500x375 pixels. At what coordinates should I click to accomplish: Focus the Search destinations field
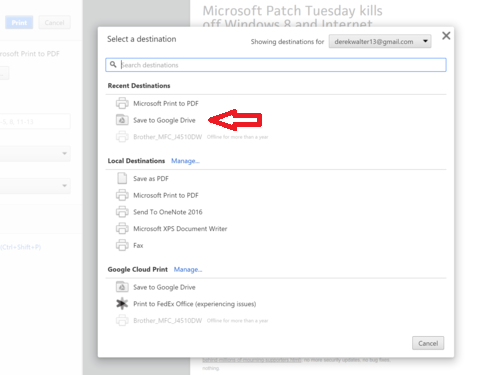click(x=276, y=65)
